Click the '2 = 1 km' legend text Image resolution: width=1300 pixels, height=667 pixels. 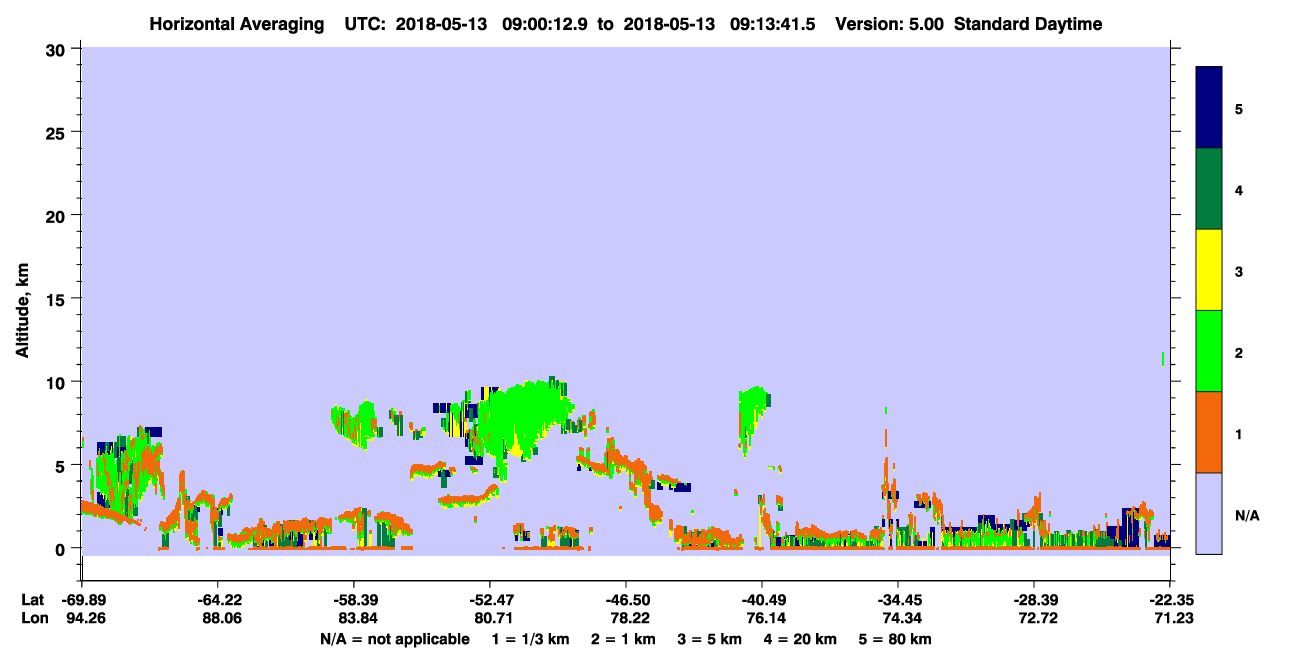coord(625,639)
